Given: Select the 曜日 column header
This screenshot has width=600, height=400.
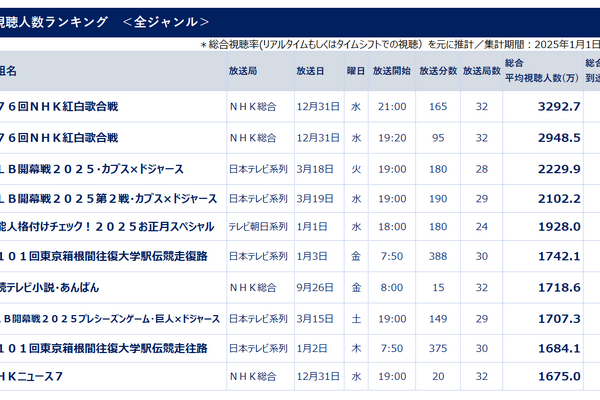Looking at the screenshot, I should click(355, 72).
